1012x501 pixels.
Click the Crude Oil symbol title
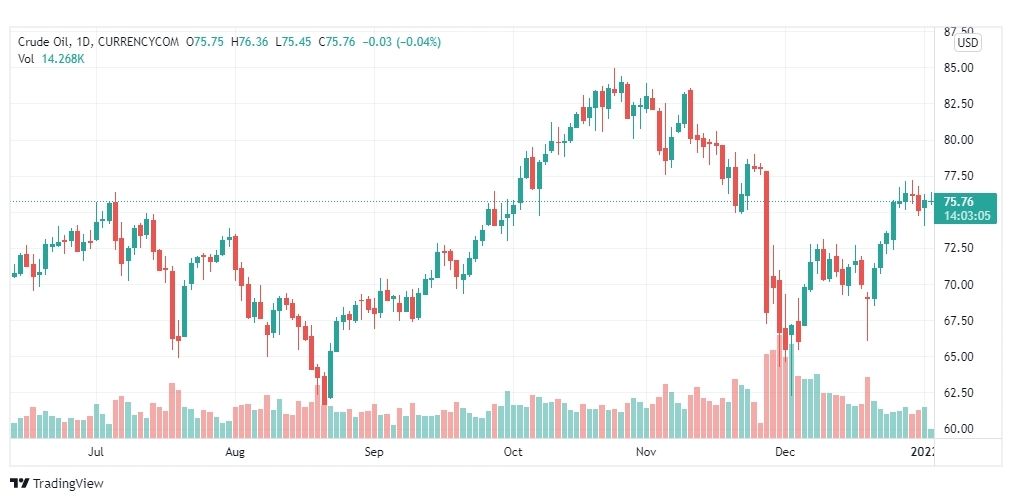[39, 42]
